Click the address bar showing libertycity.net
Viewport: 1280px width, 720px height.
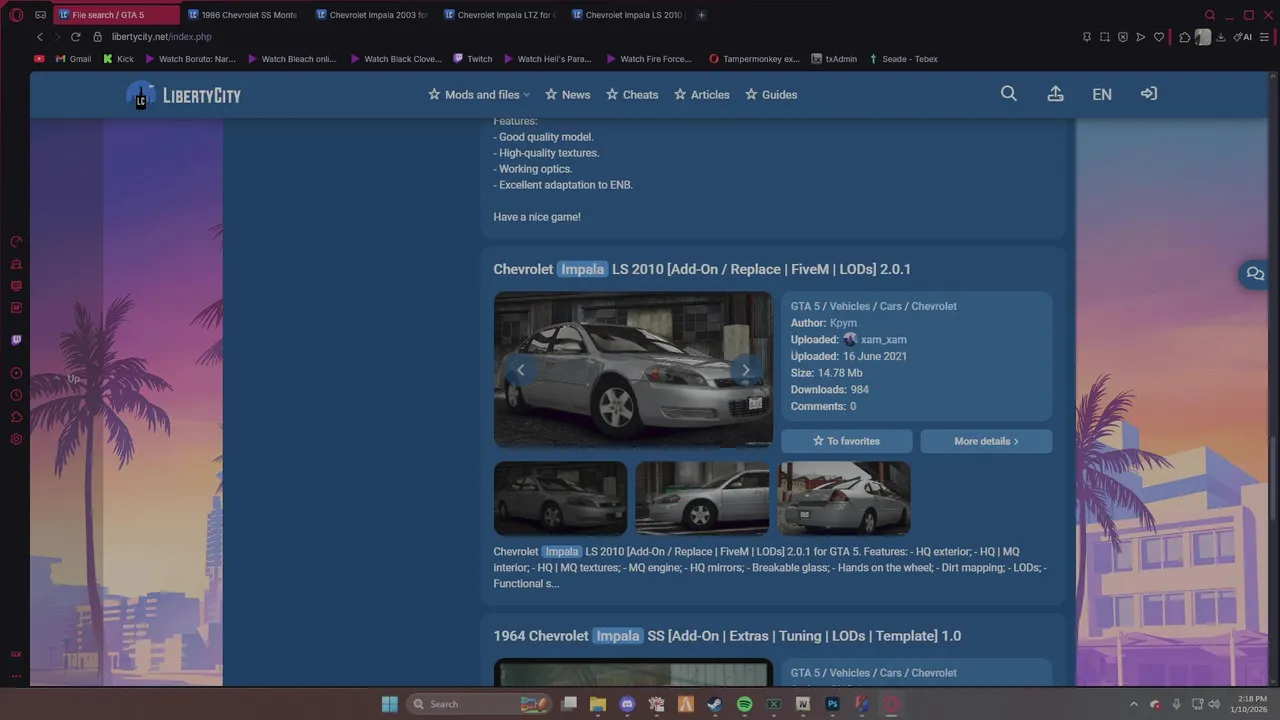click(x=161, y=37)
